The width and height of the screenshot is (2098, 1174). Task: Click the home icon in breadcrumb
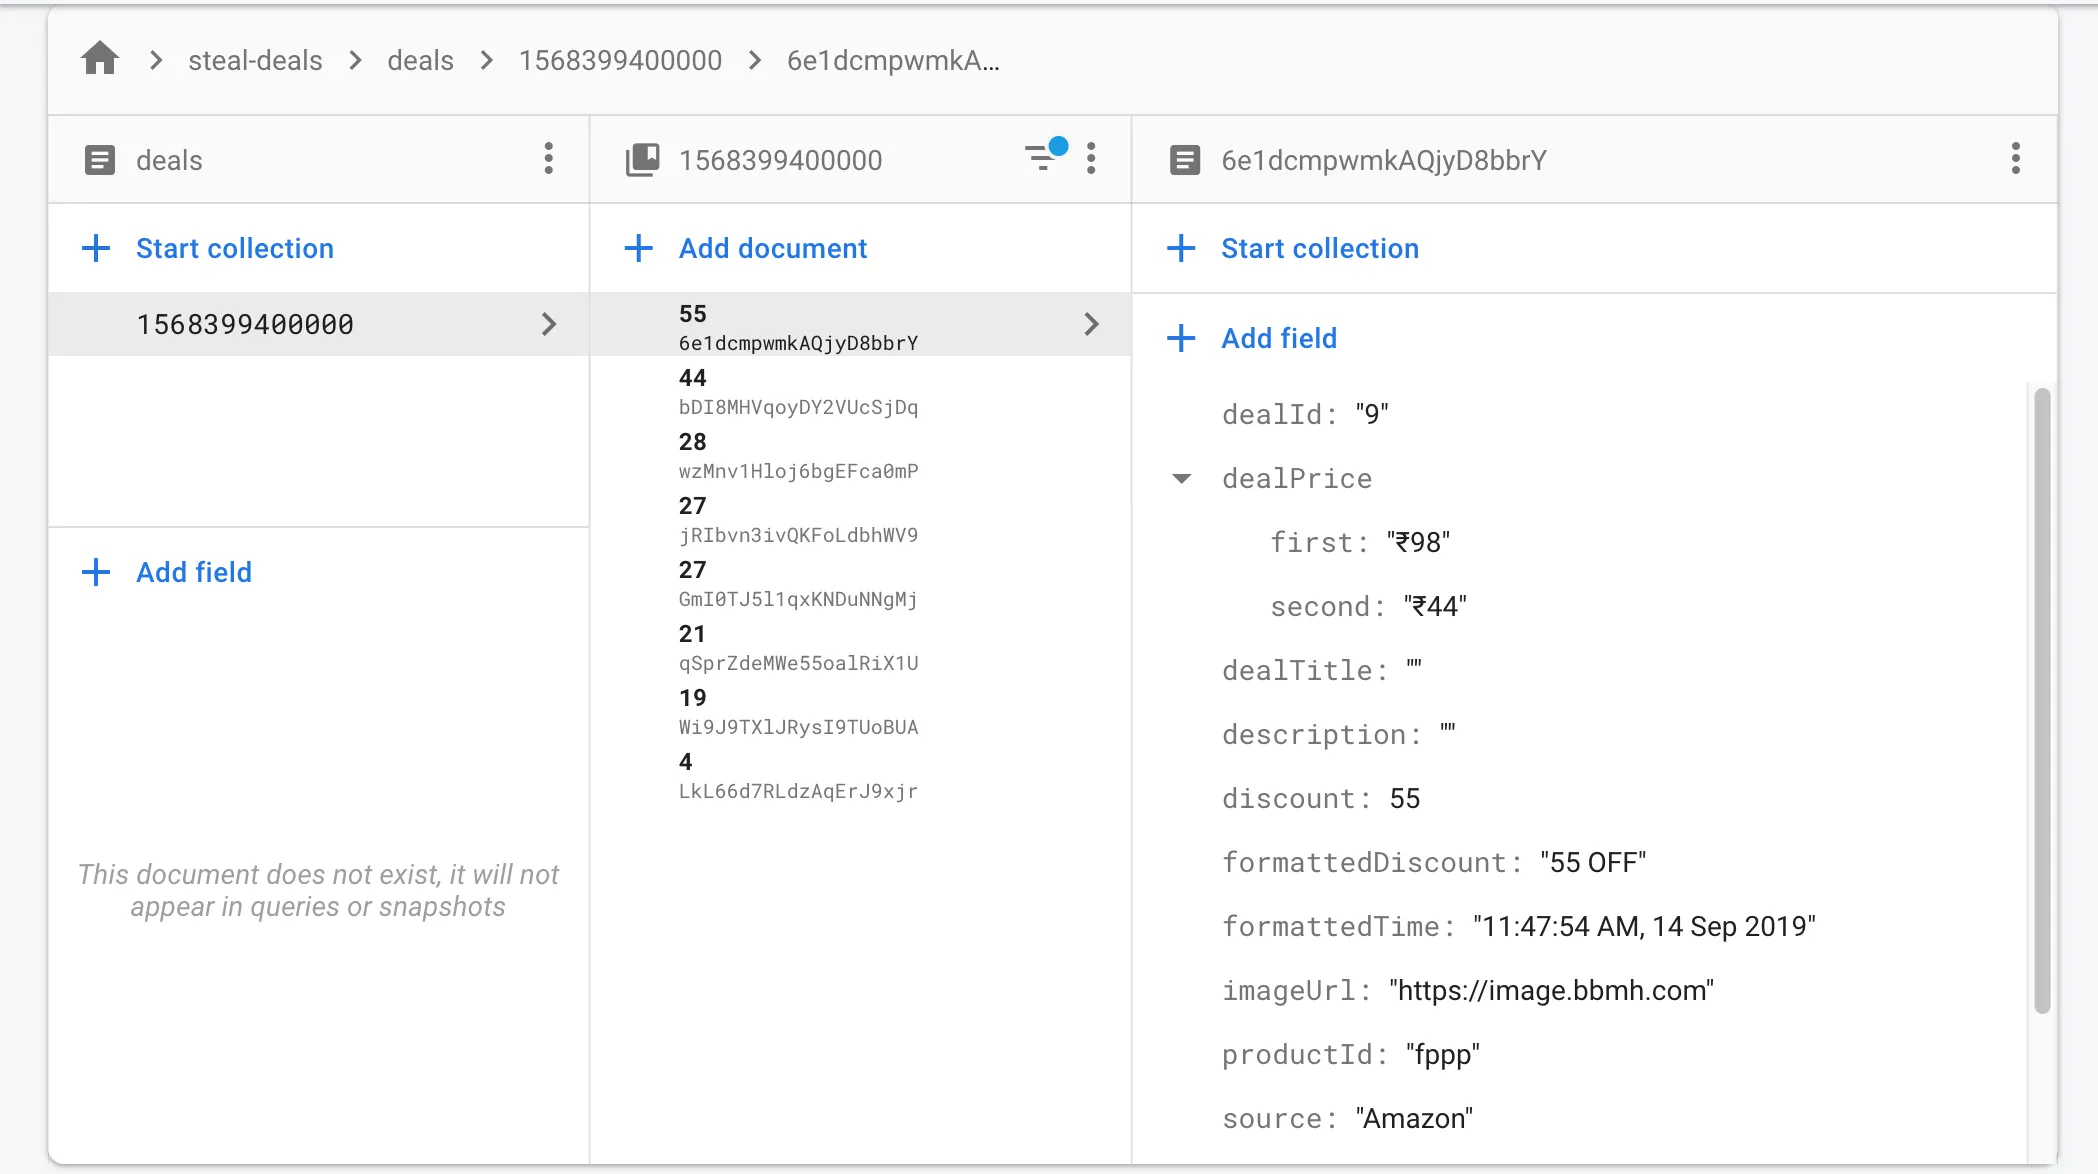[x=100, y=59]
